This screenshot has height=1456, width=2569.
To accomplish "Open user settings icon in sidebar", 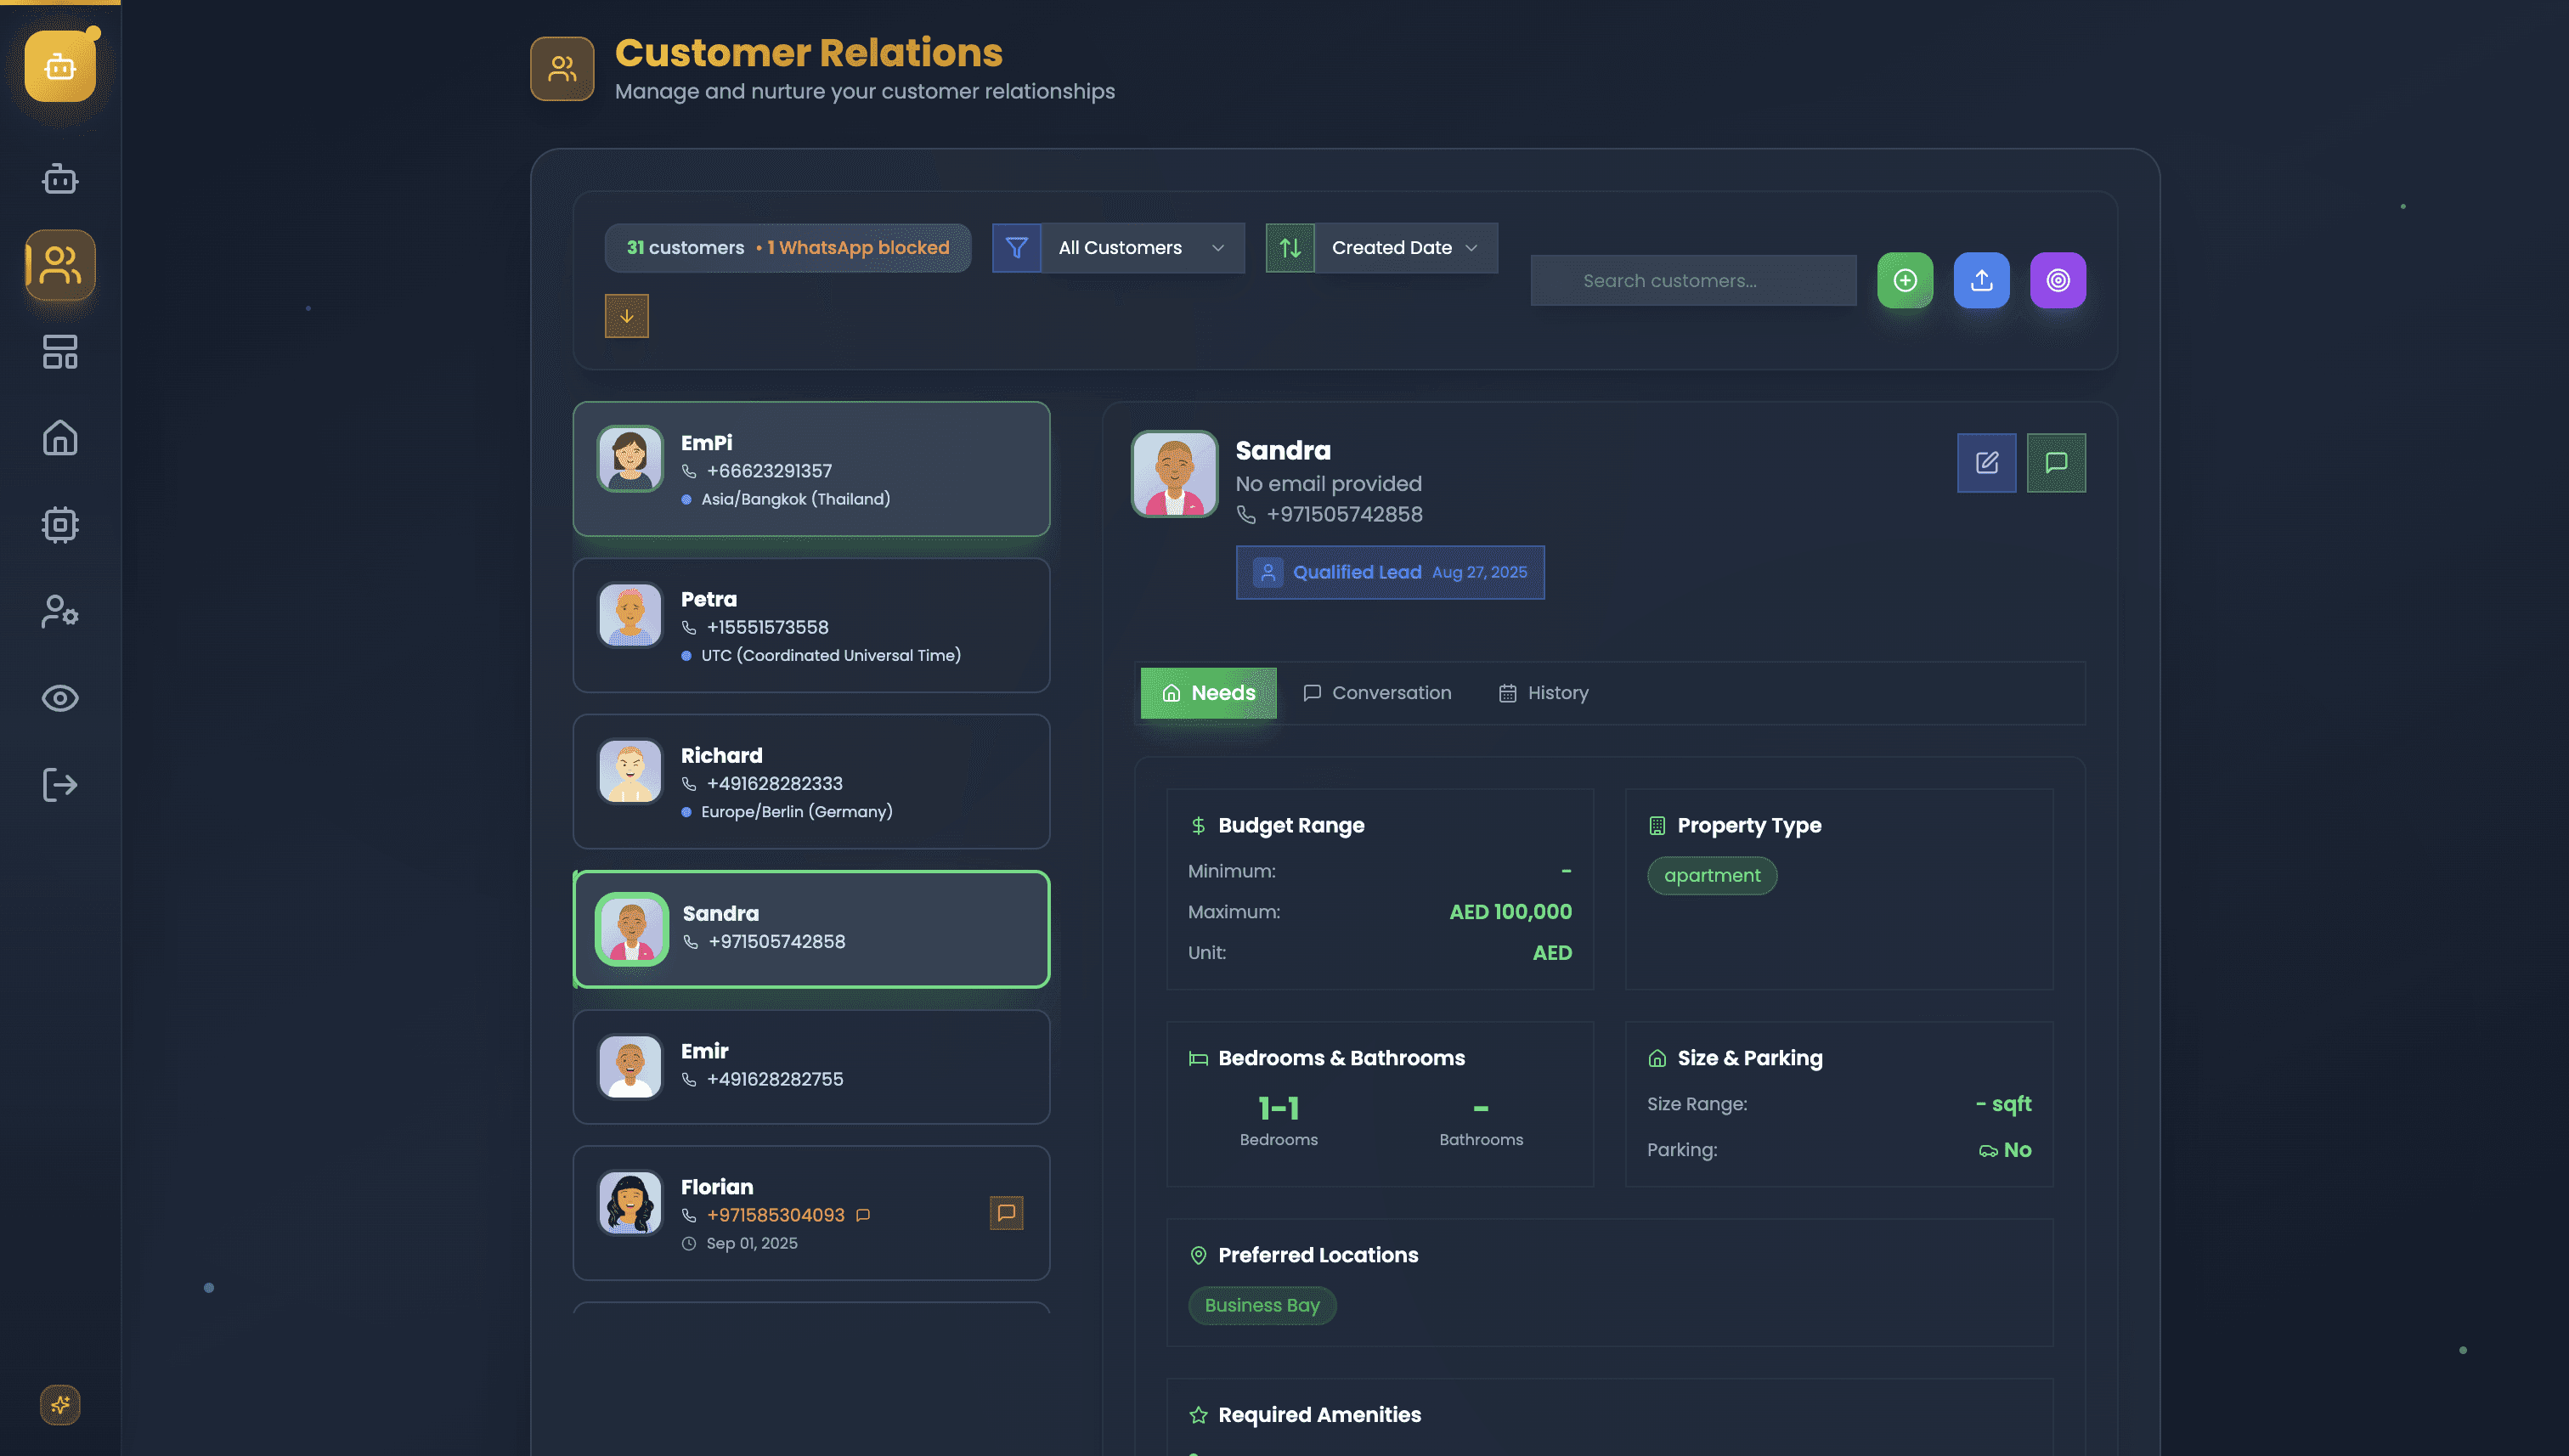I will click(x=60, y=611).
